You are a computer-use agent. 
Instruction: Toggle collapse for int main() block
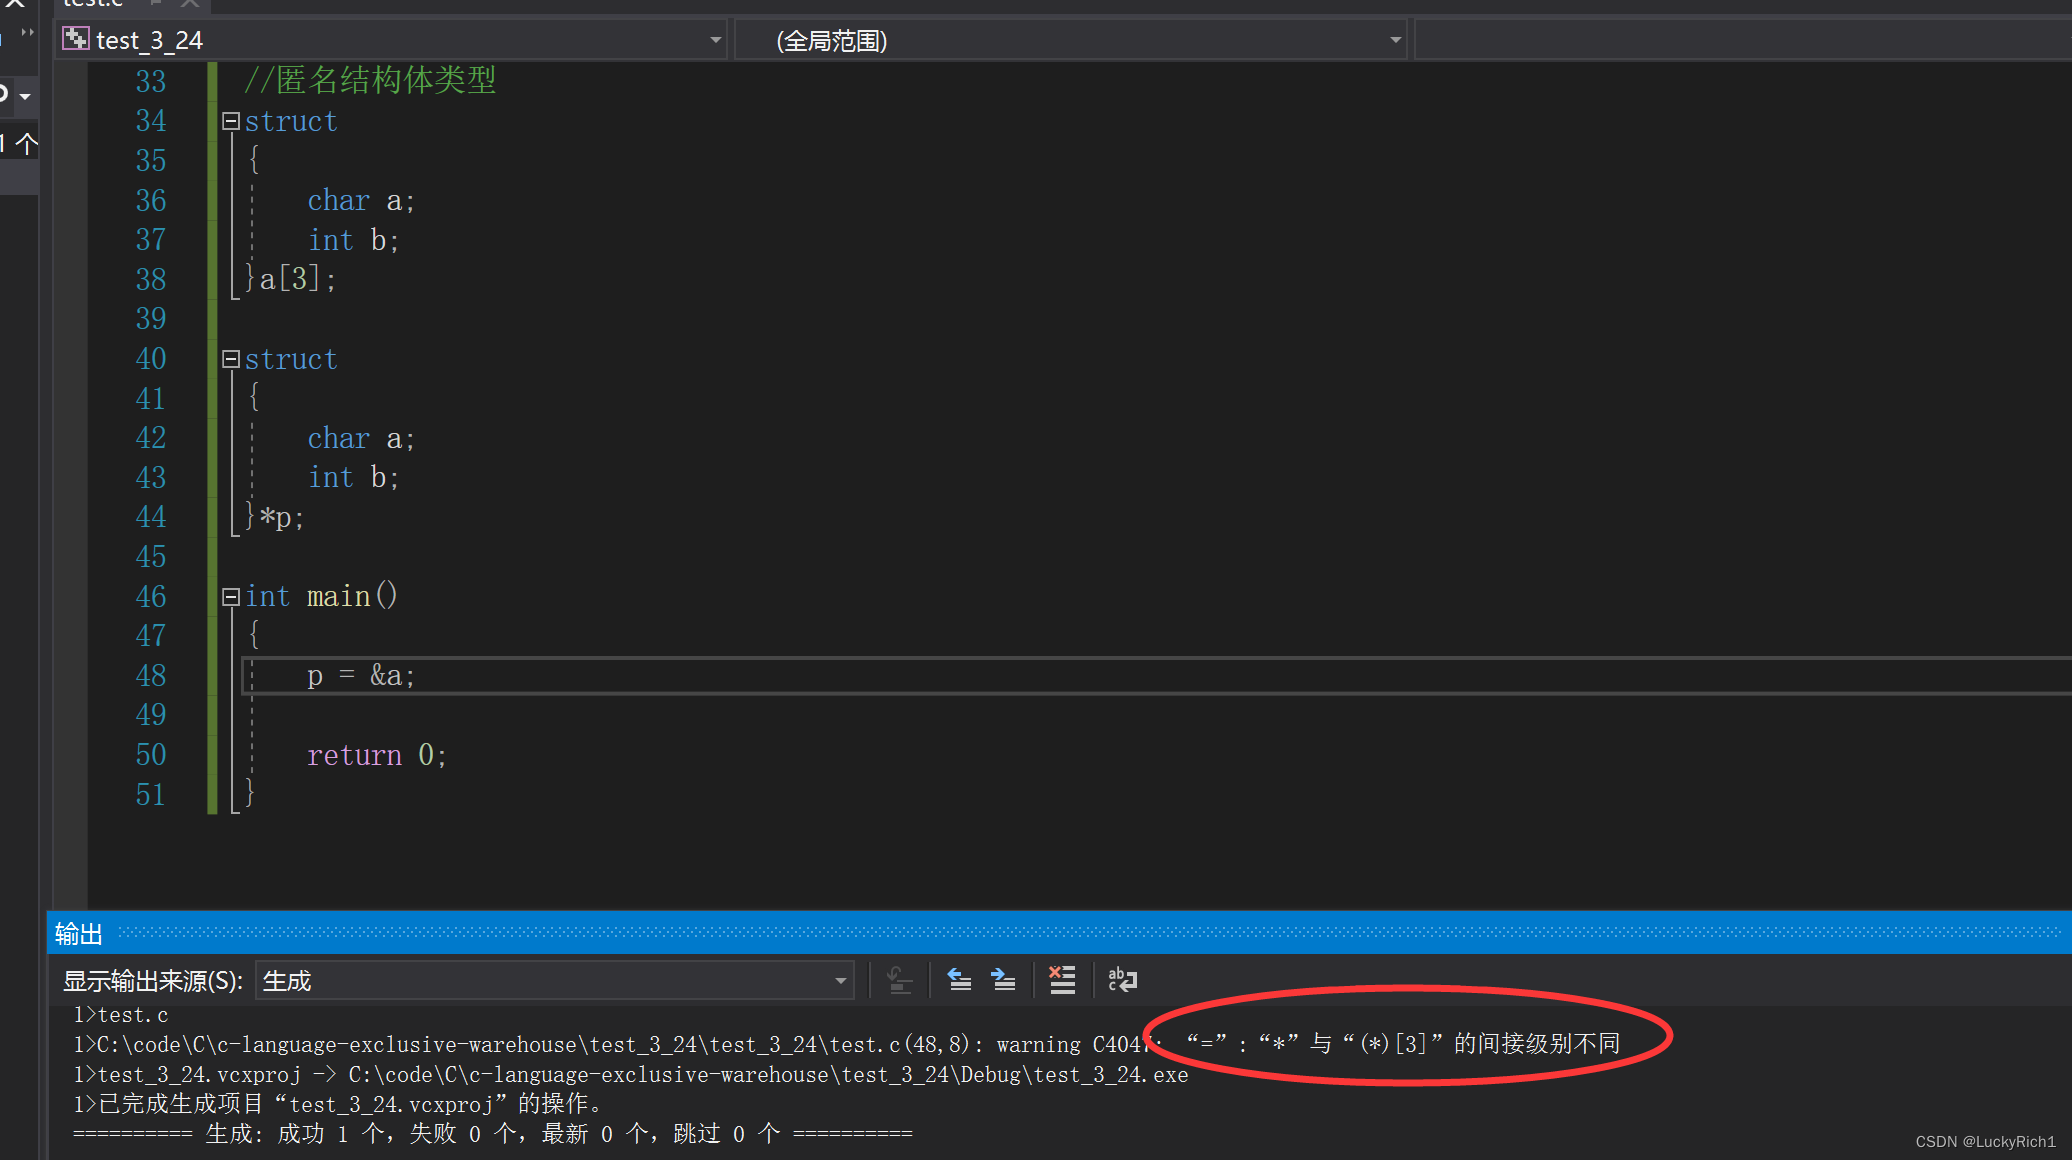231,596
